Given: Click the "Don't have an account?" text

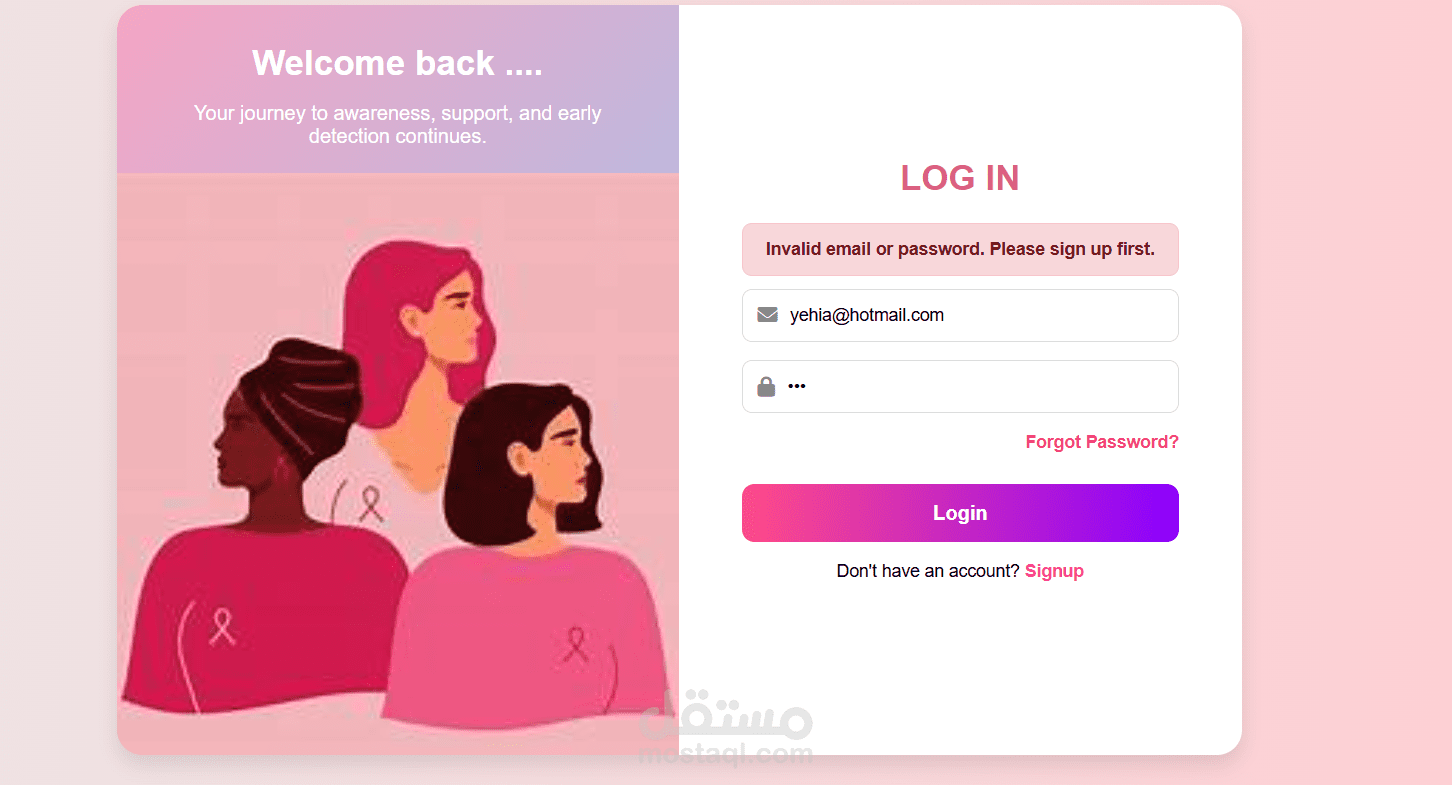Looking at the screenshot, I should (x=928, y=571).
